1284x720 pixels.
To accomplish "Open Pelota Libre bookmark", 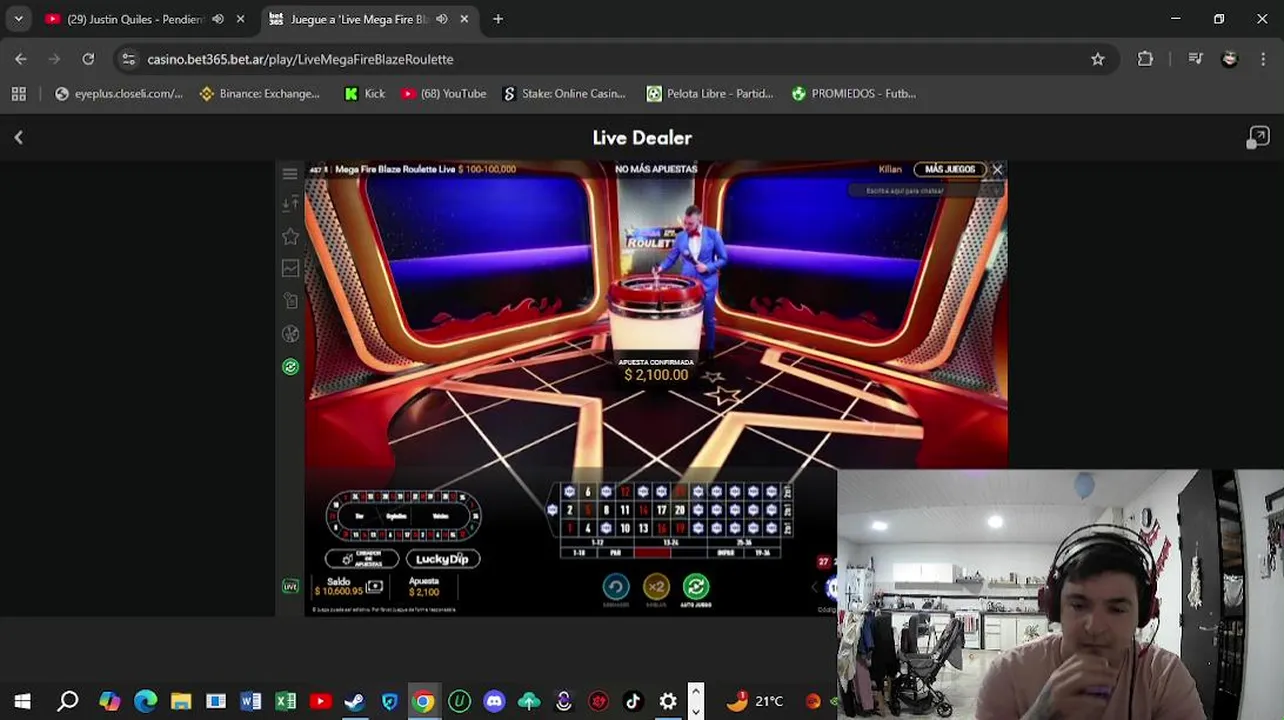I will [x=710, y=94].
